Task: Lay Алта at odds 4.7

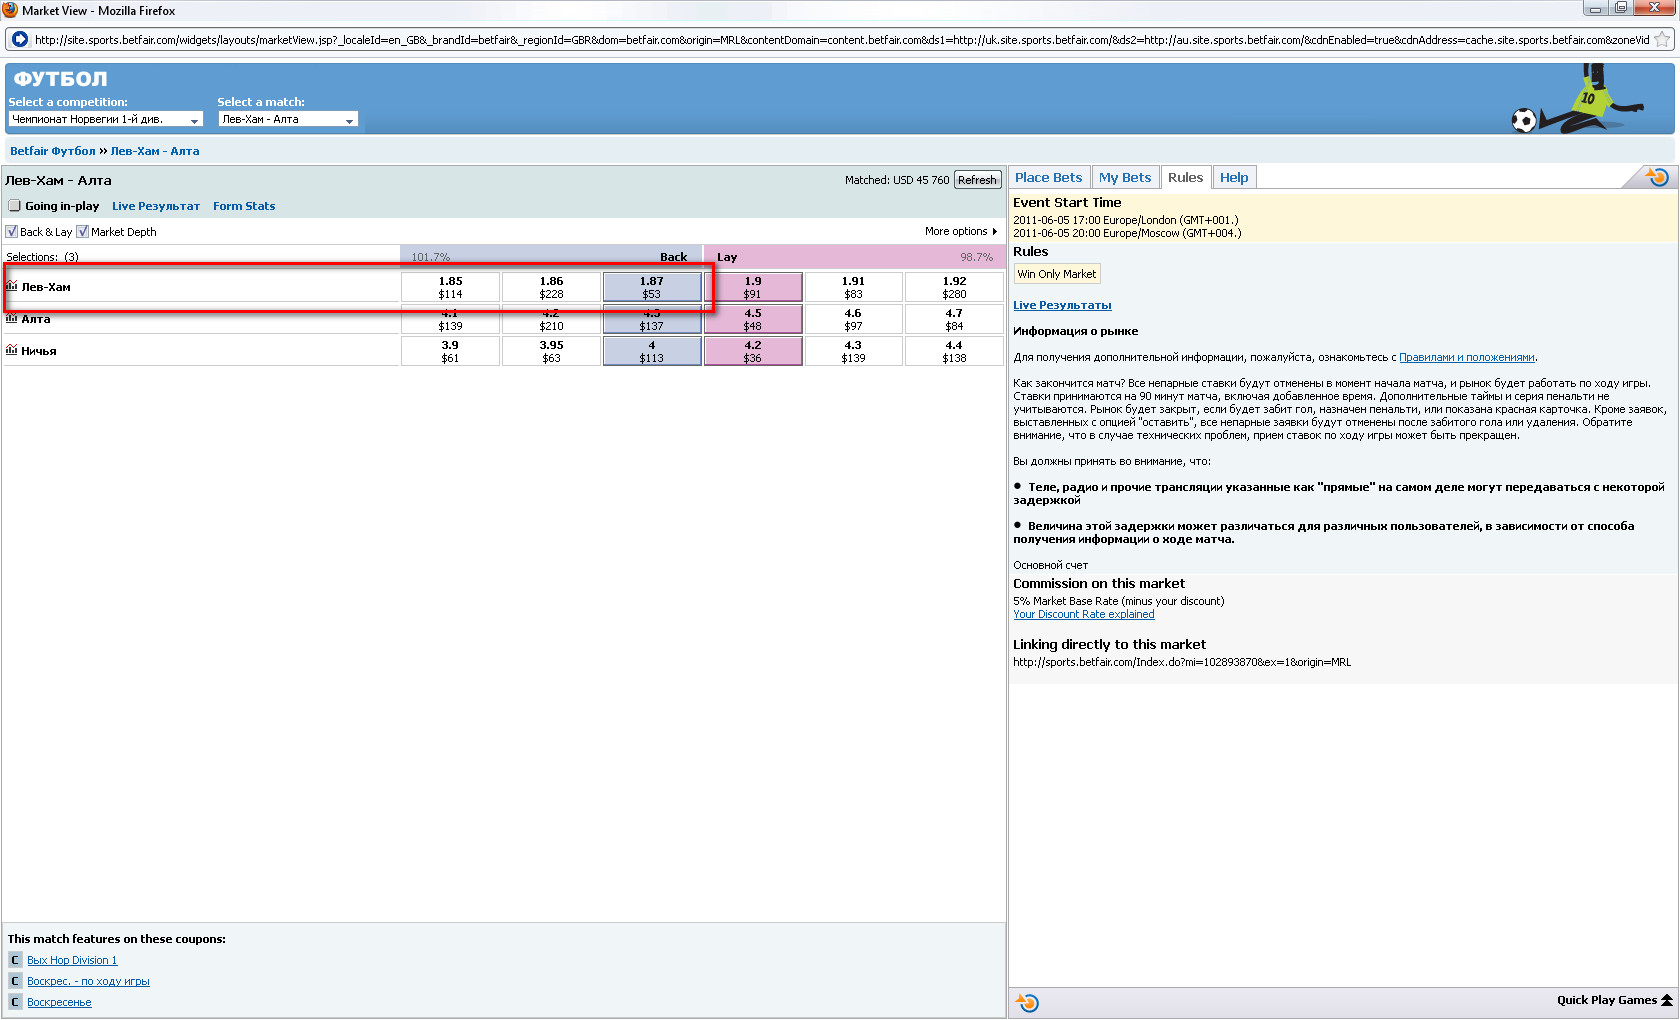Action: [954, 319]
